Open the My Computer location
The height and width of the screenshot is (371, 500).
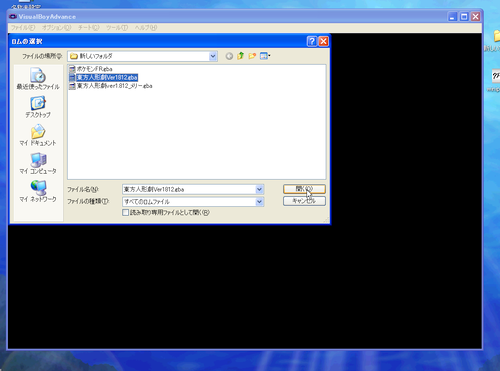(x=38, y=163)
